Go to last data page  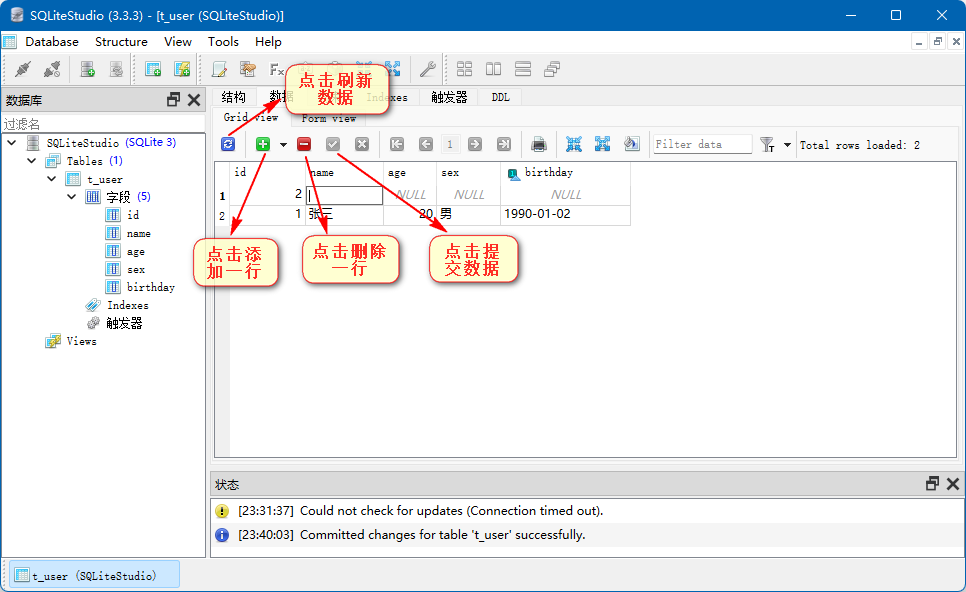click(x=503, y=144)
